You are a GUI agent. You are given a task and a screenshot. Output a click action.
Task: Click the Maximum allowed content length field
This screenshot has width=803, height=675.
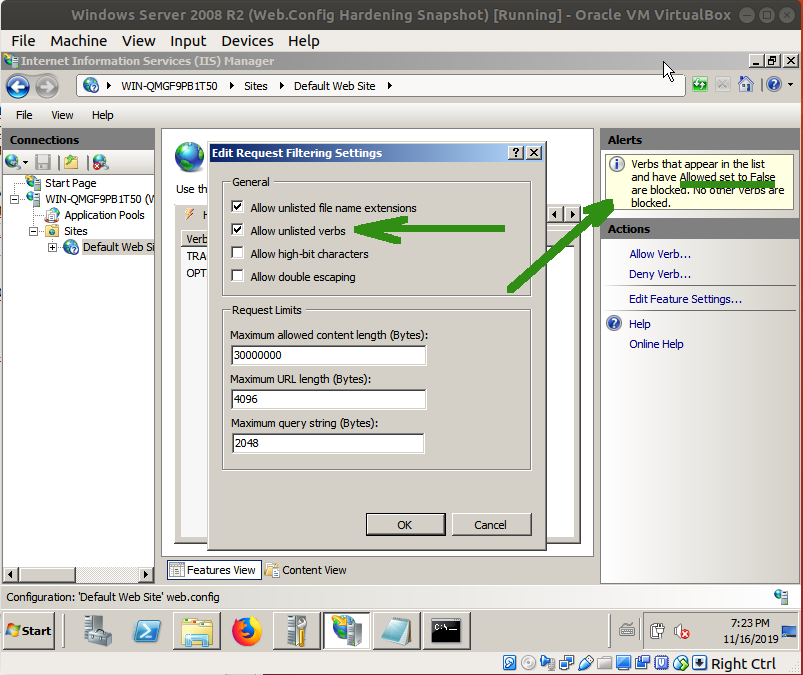point(328,355)
